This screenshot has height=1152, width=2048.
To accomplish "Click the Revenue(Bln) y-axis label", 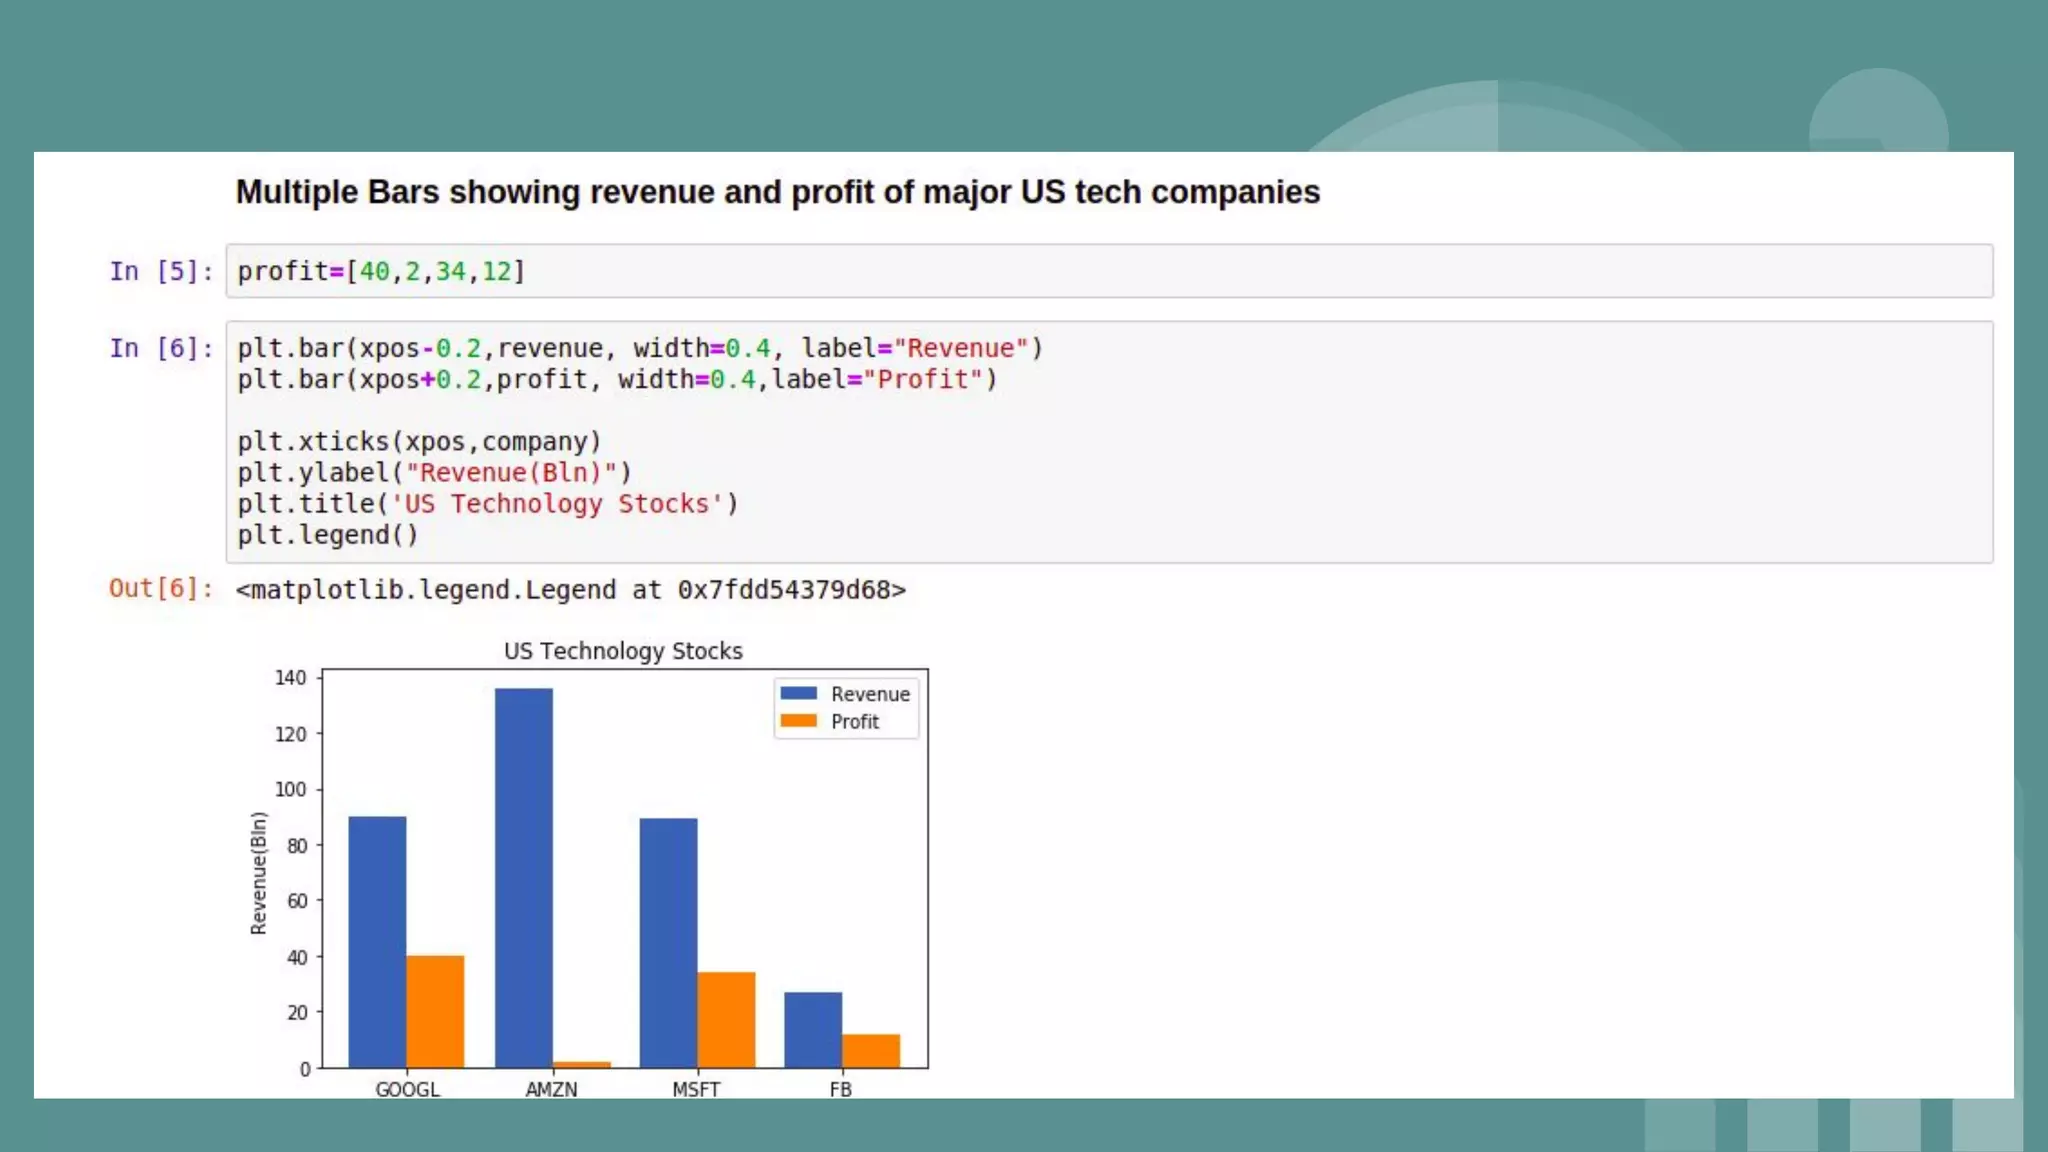I will point(259,873).
